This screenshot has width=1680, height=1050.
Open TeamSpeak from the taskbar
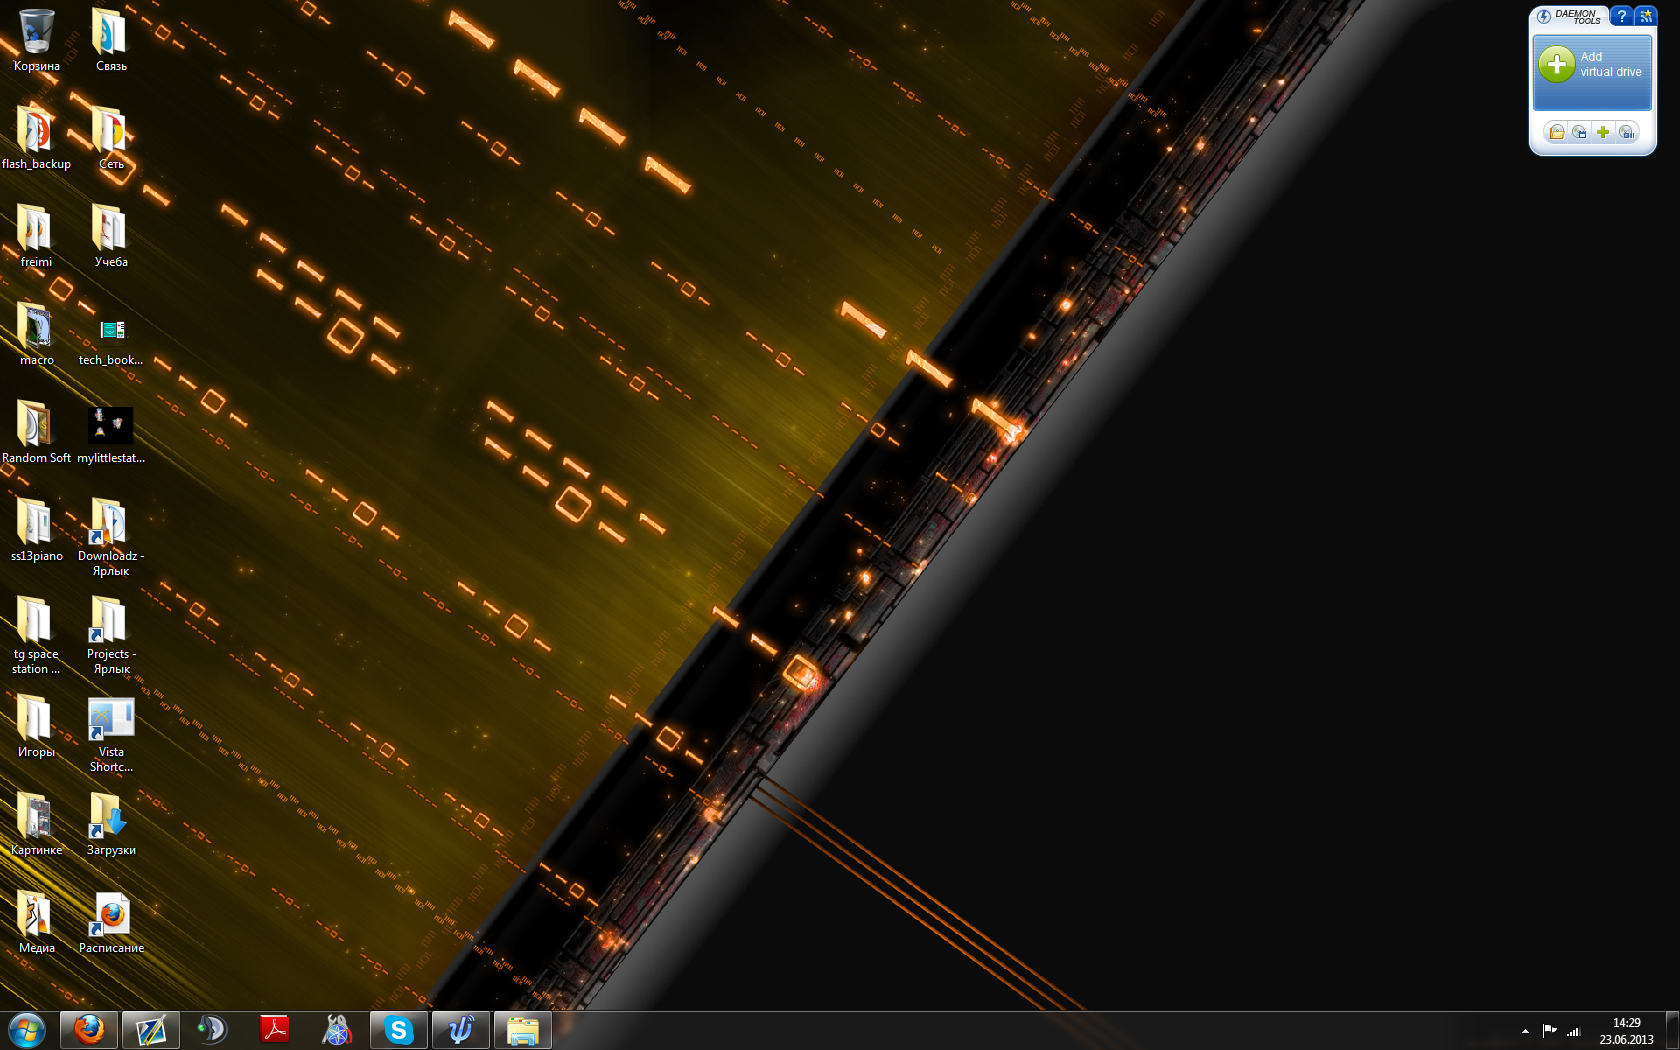coord(212,1030)
